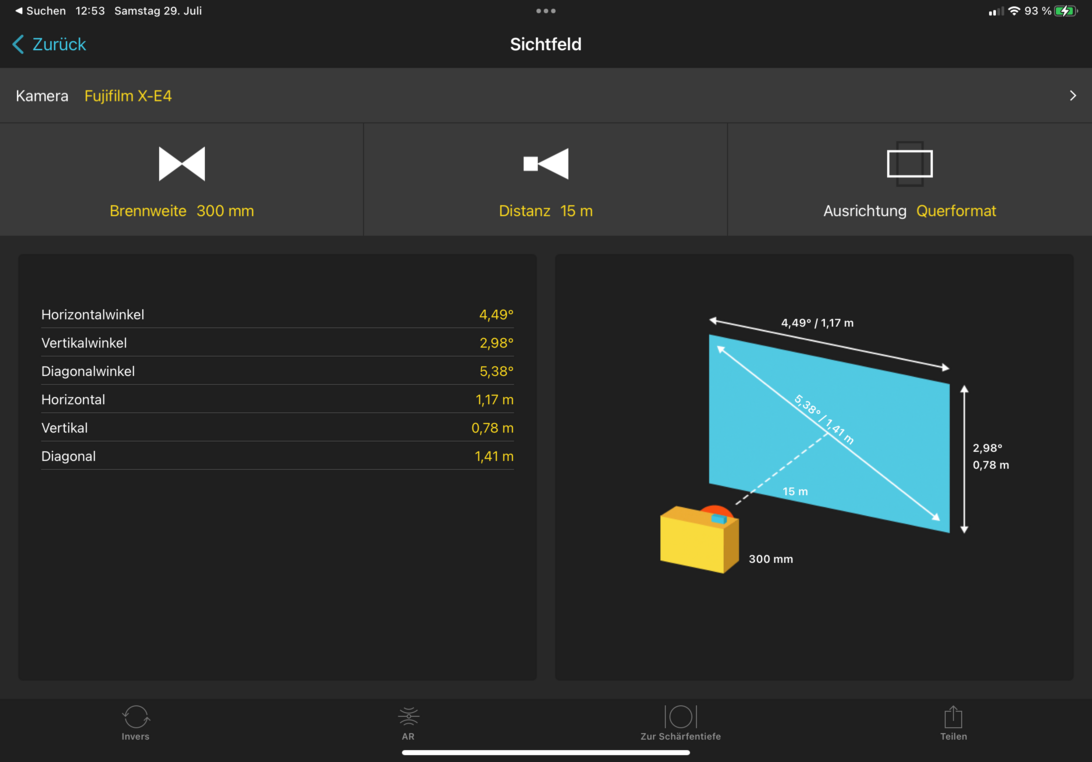Screen dimensions: 1092x762
Task: Return to Suchen app in status bar
Action: click(x=40, y=11)
